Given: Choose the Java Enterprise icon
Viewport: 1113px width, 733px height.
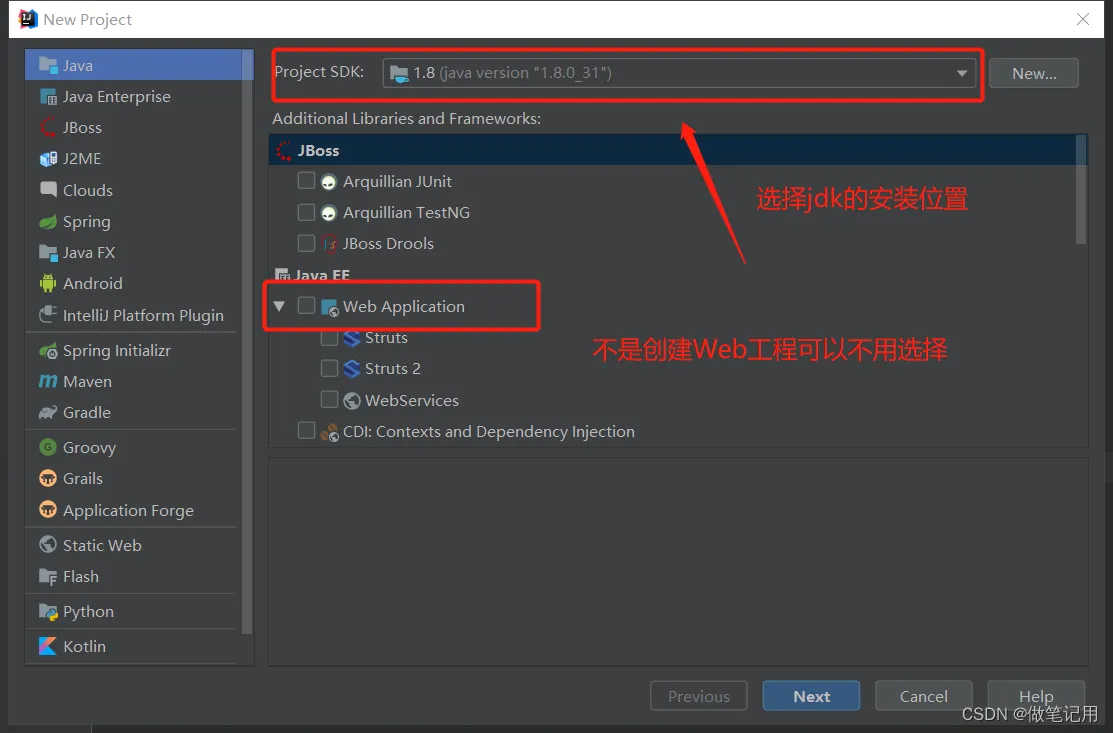Looking at the screenshot, I should pyautogui.click(x=48, y=97).
